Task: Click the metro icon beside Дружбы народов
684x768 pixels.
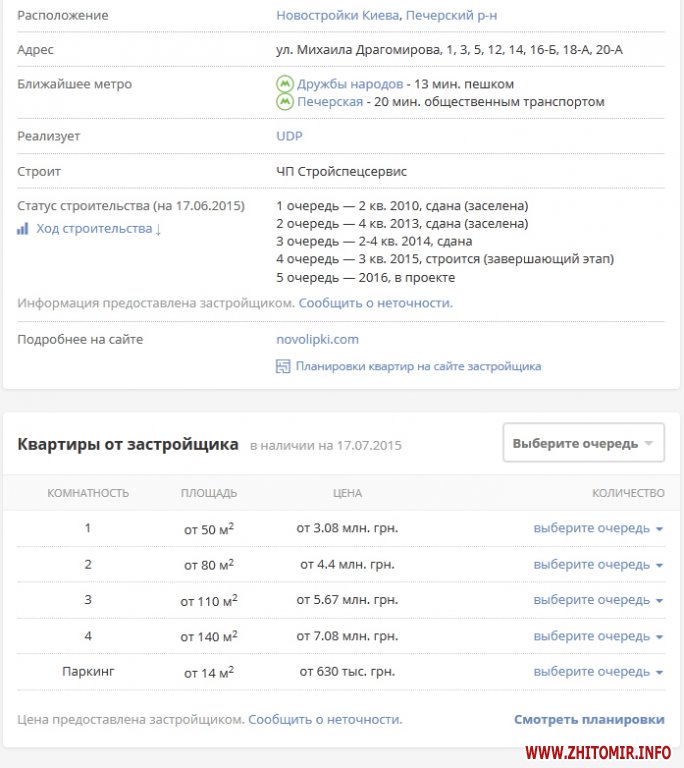Action: coord(284,84)
